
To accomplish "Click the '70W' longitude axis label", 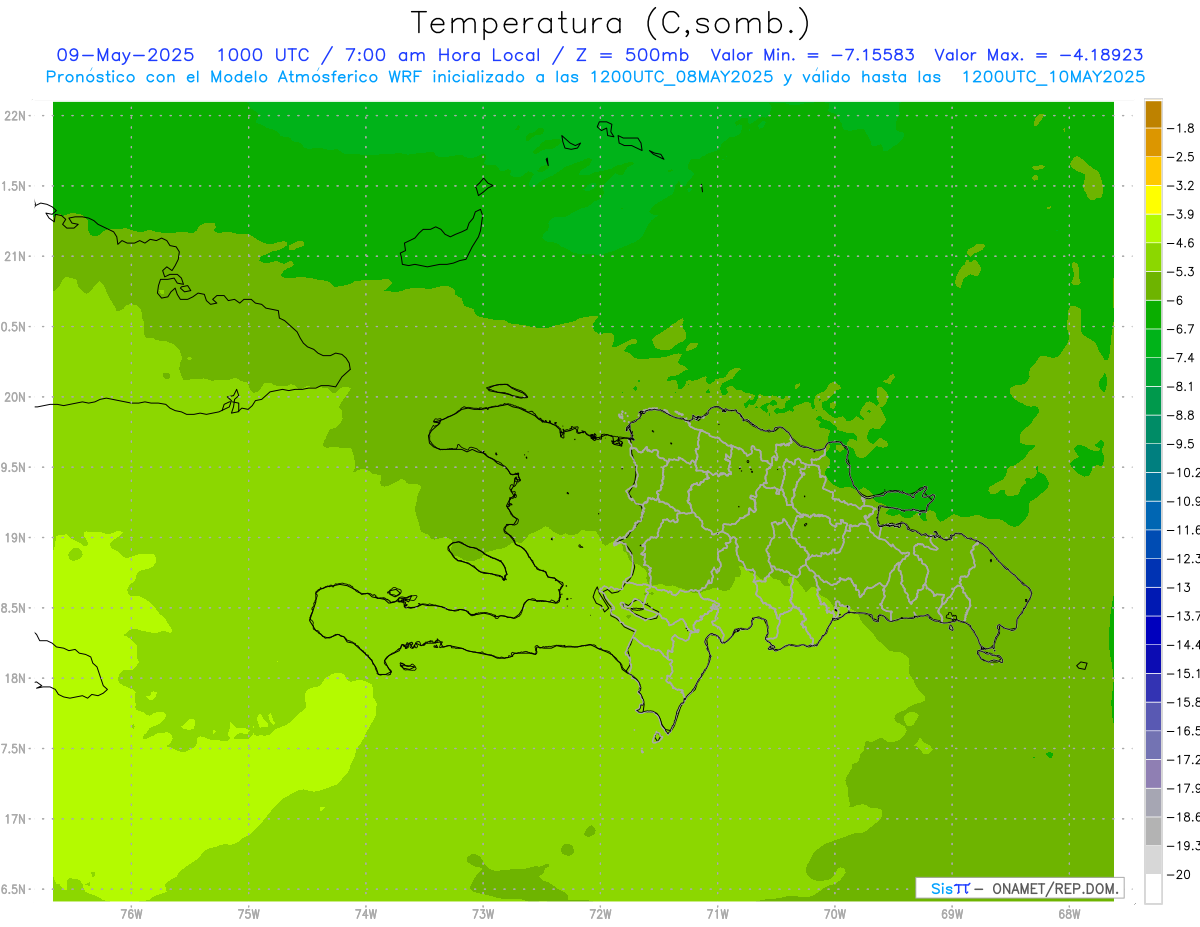I will [x=834, y=913].
